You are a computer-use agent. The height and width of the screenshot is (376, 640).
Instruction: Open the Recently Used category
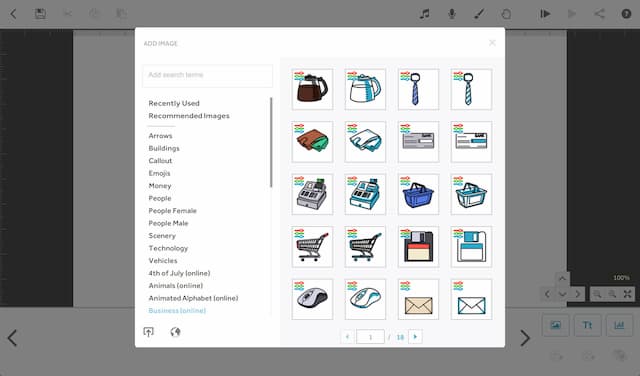(x=174, y=103)
